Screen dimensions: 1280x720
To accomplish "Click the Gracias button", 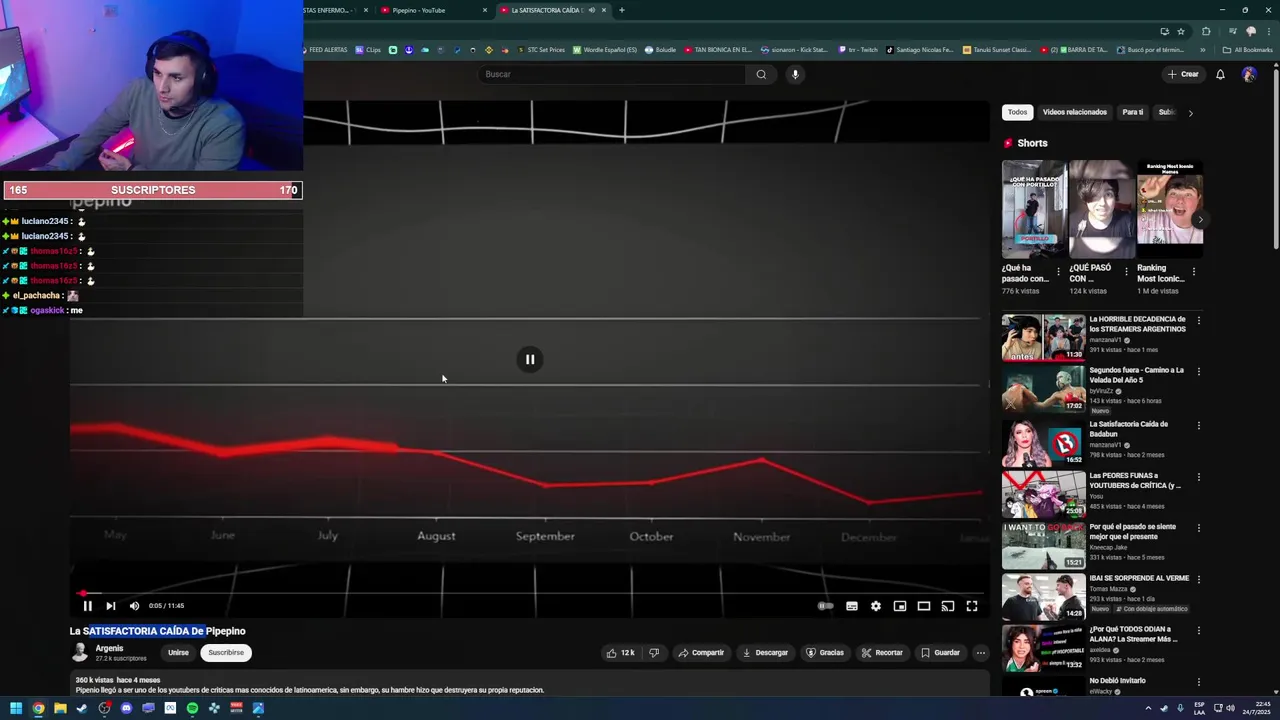I will [x=825, y=653].
